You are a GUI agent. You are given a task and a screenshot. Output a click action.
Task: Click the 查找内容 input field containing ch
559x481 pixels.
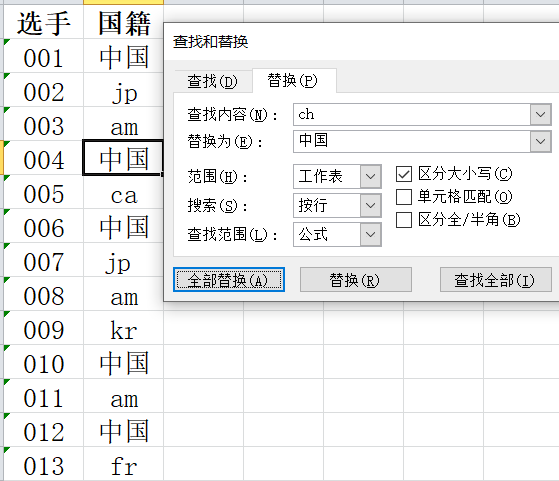[x=411, y=114]
